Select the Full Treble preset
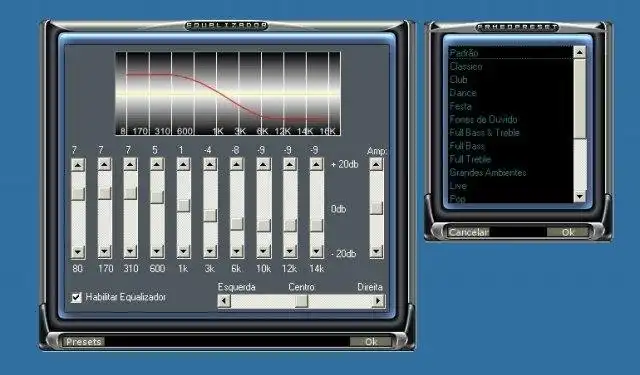Screen dimensions: 640x375 point(511,159)
